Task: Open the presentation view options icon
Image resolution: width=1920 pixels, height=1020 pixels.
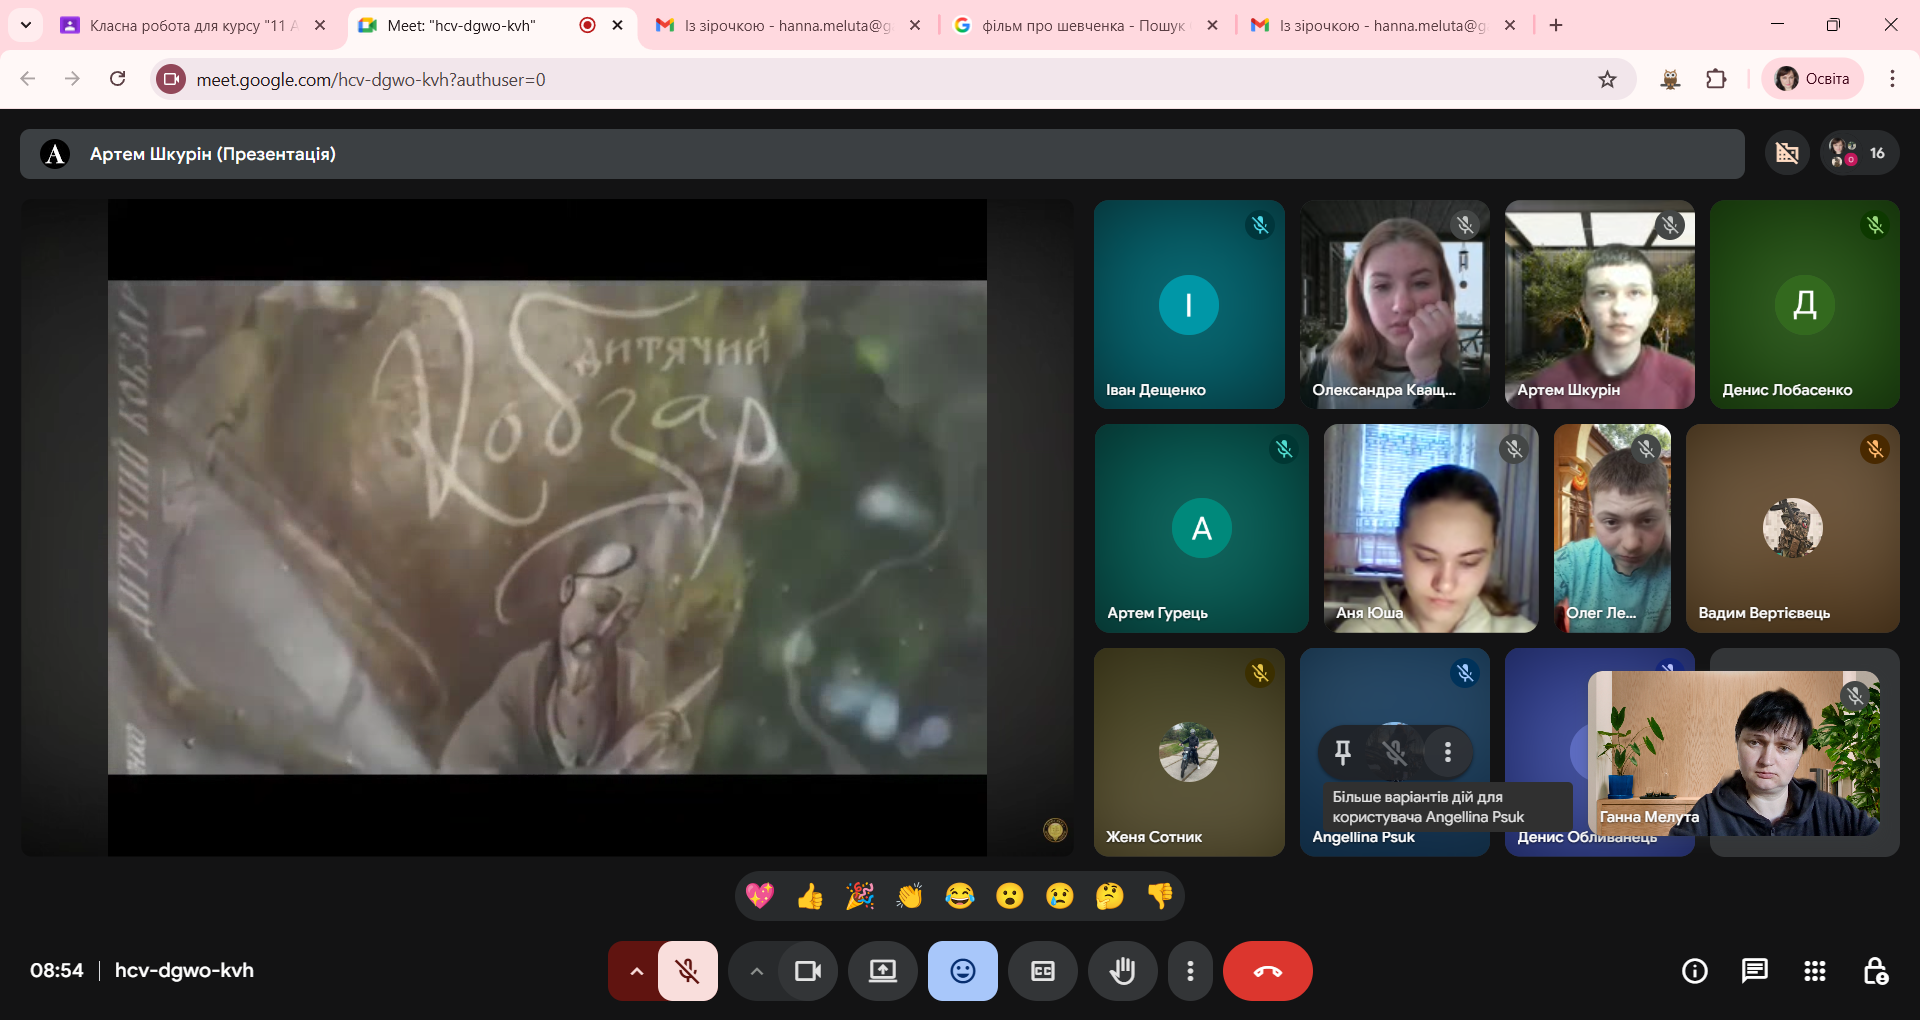Action: [1787, 153]
